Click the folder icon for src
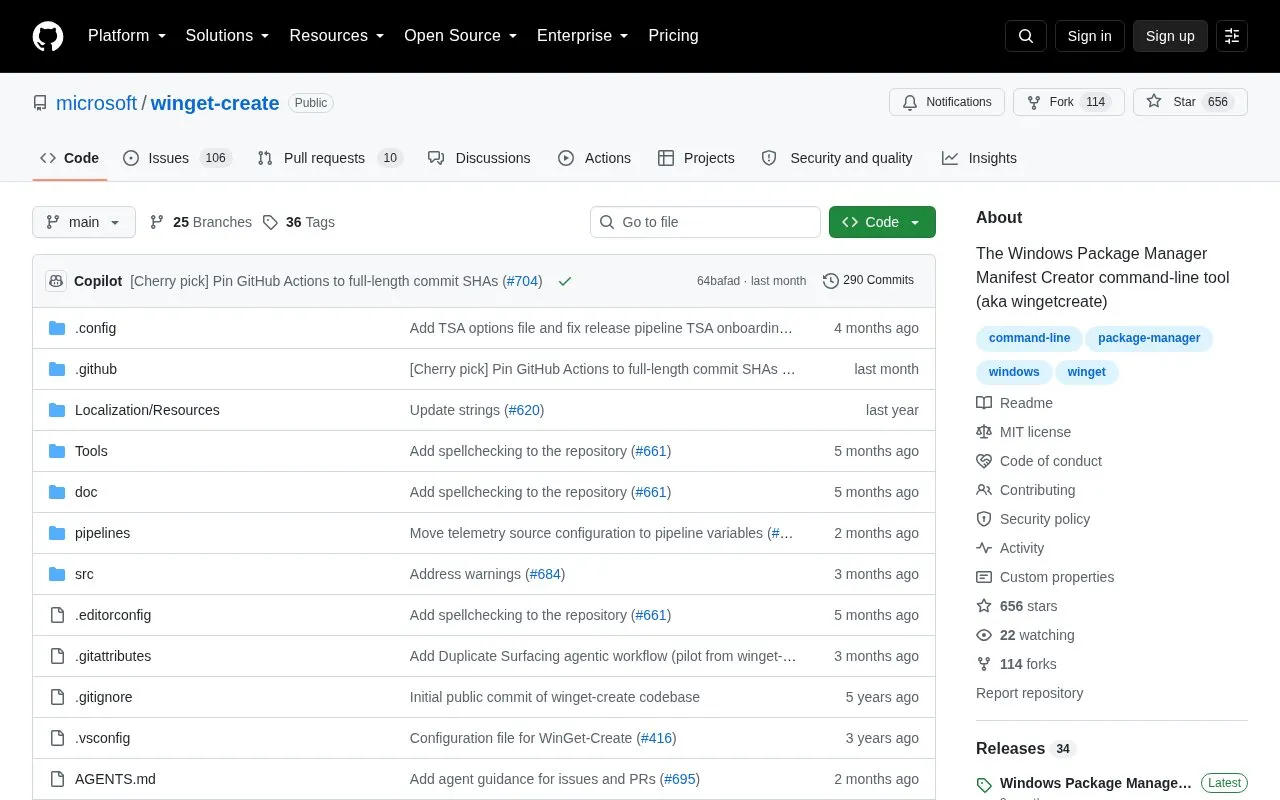This screenshot has width=1280, height=800. click(57, 574)
